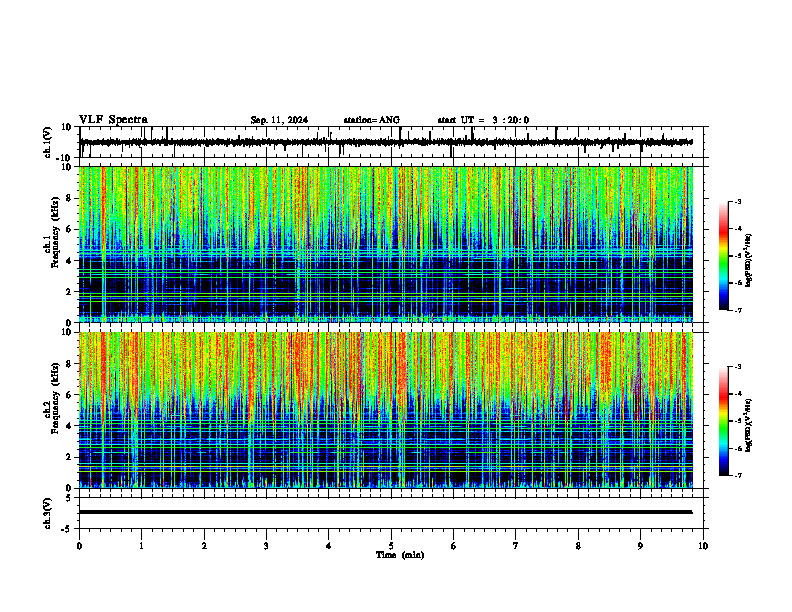792x612 pixels.
Task: Click the ch.1 waveform trace panel
Action: (x=391, y=142)
